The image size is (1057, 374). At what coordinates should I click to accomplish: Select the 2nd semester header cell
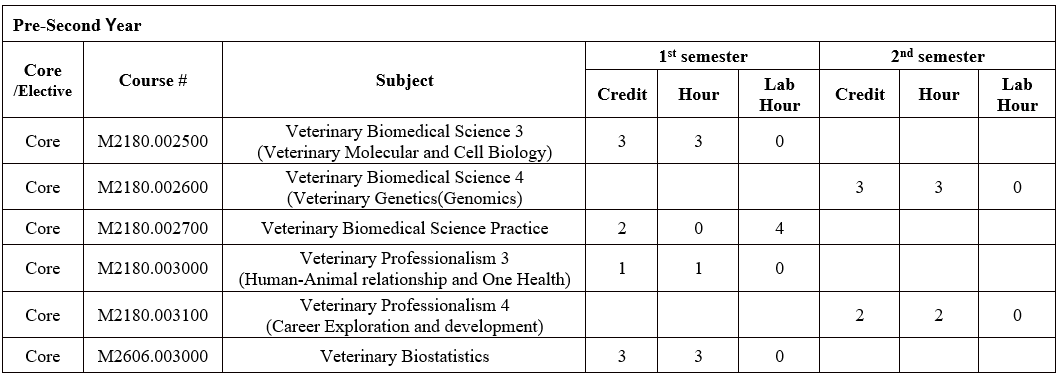937,56
